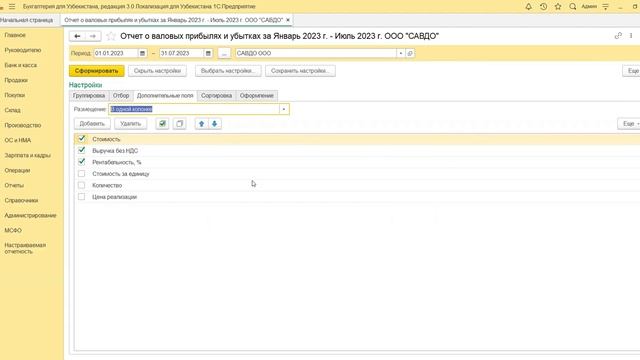Open the notifications bell icon
The image size is (640, 360).
pos(529,7)
